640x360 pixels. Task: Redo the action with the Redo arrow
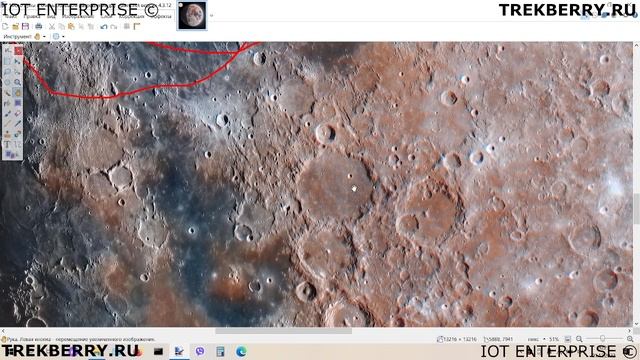coord(113,27)
